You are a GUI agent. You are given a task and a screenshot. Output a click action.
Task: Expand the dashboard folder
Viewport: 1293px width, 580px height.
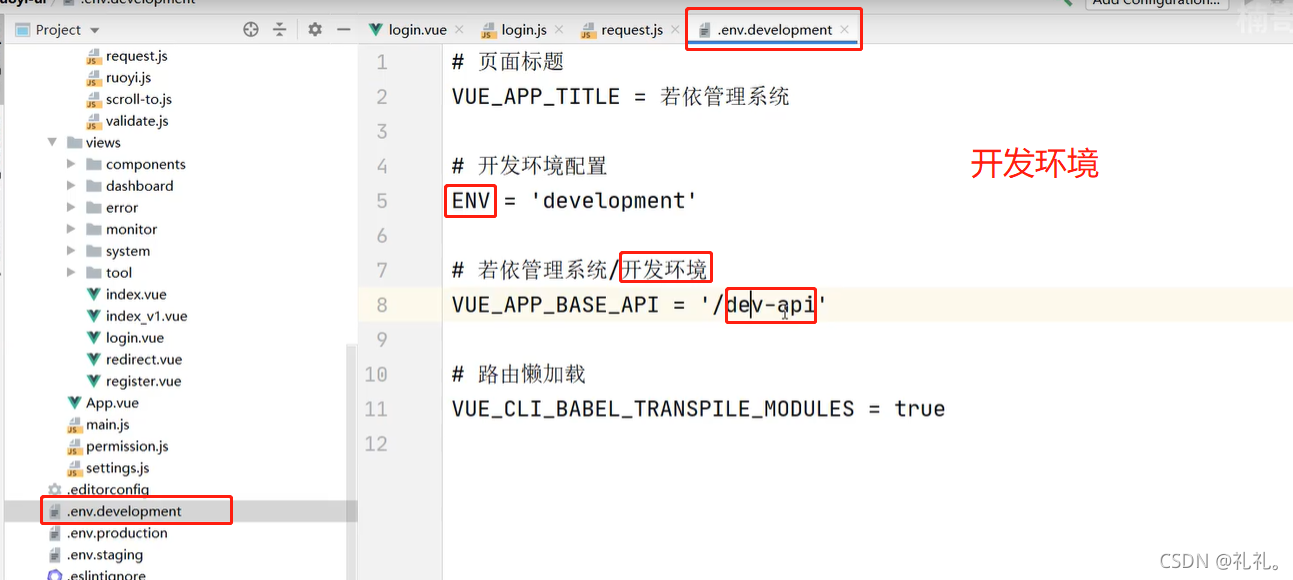click(71, 186)
